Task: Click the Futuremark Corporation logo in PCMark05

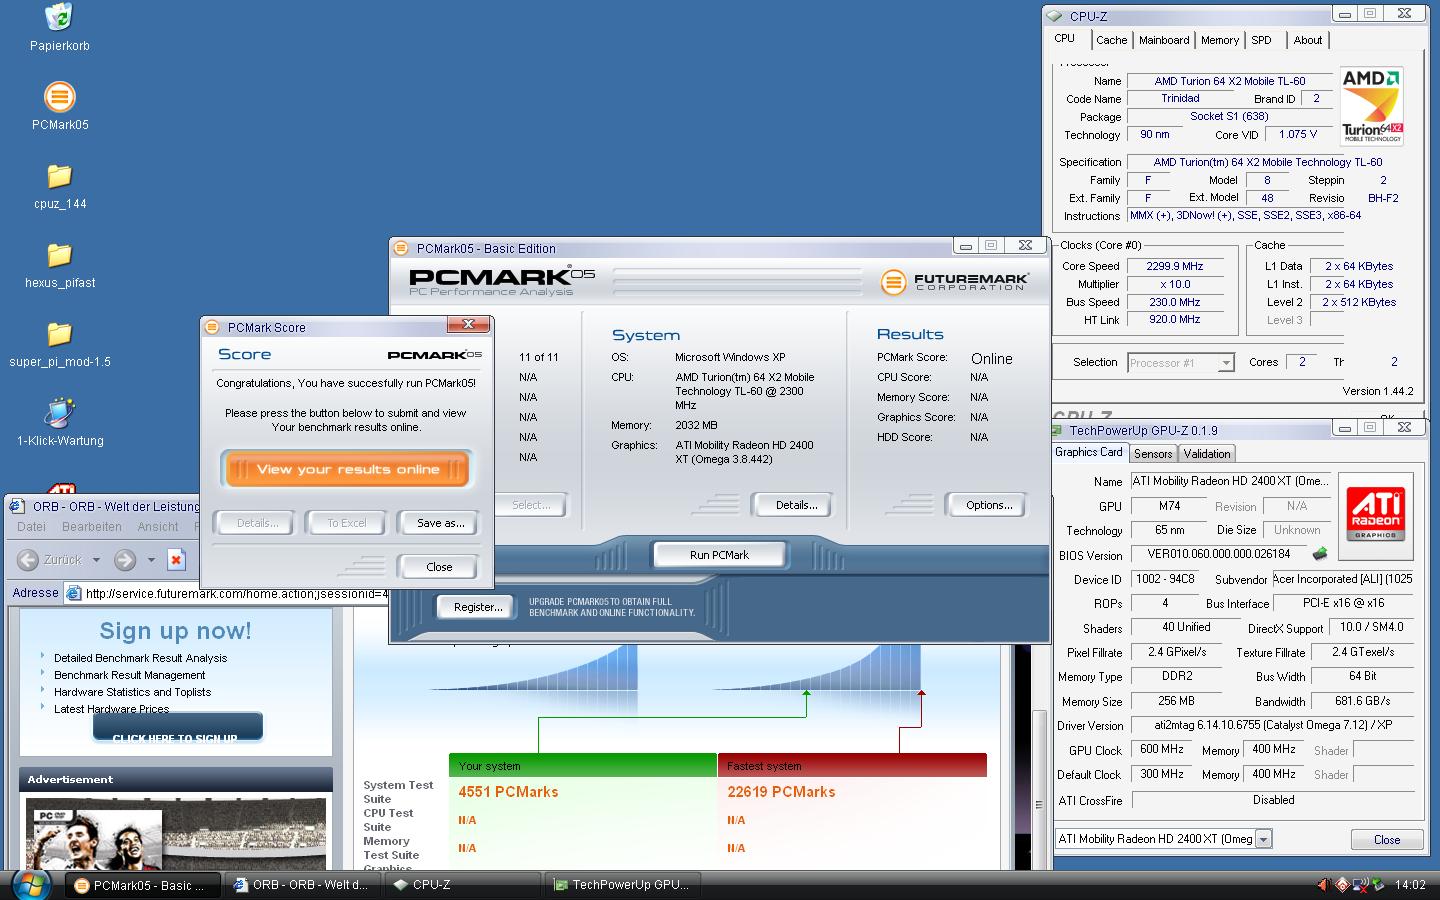Action: click(x=955, y=281)
